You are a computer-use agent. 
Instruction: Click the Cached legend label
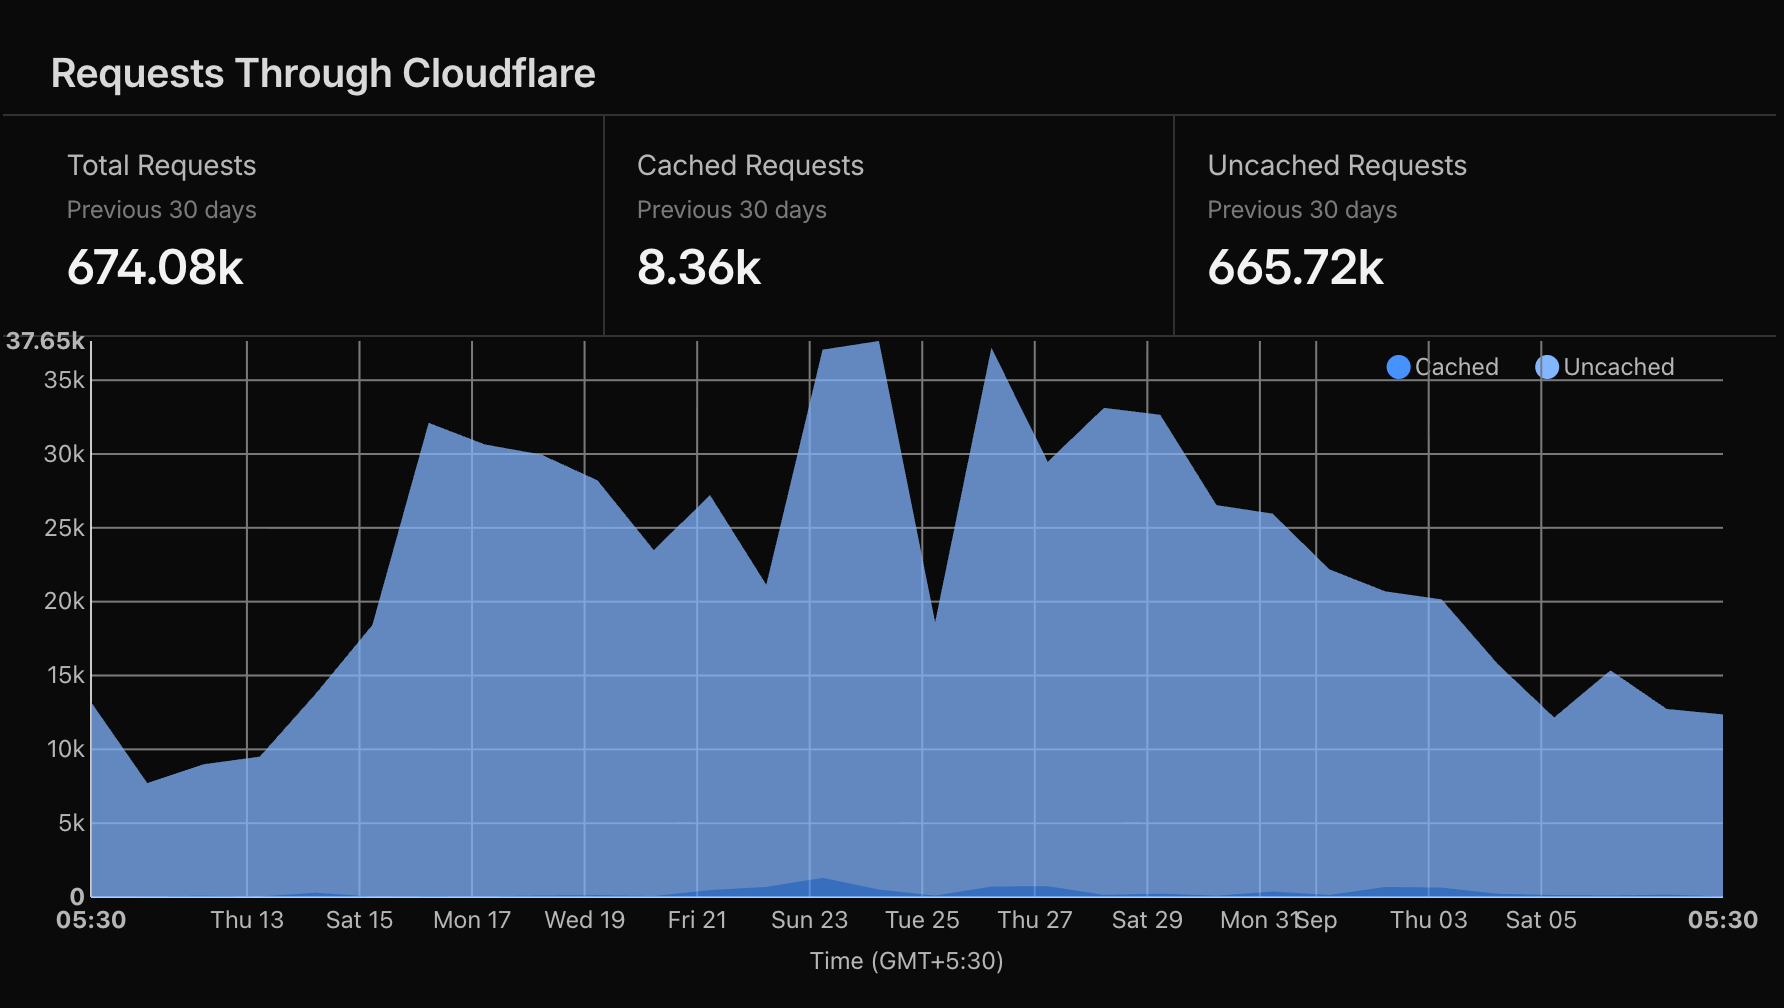(1456, 367)
